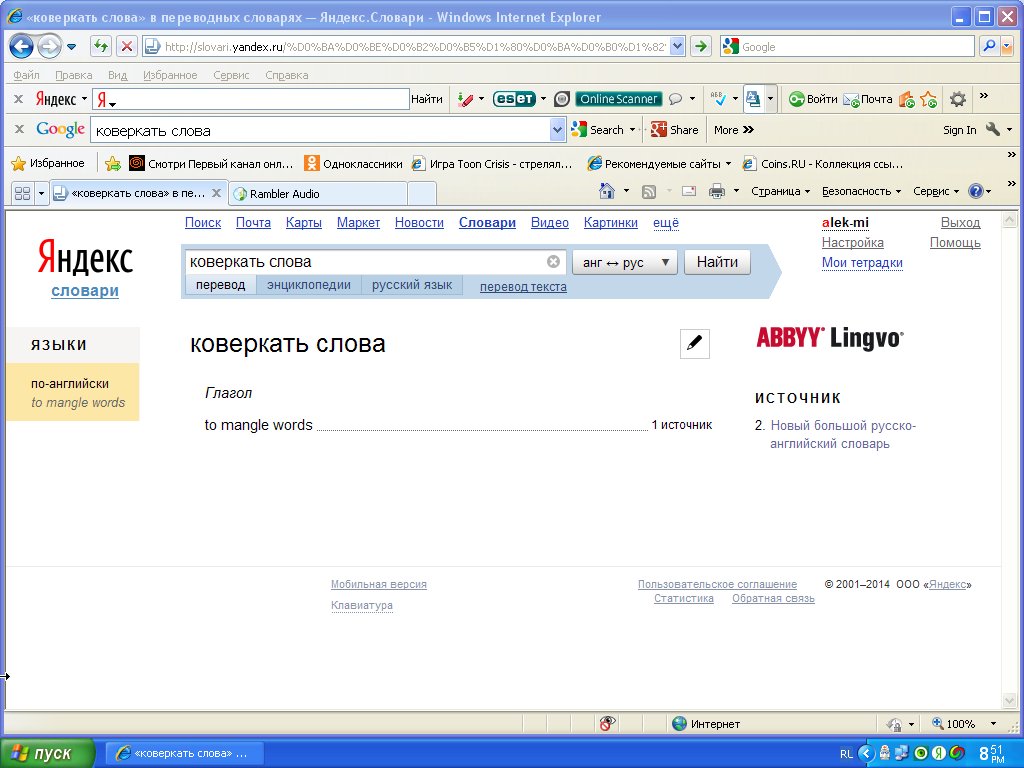Image resolution: width=1024 pixels, height=768 pixels.
Task: Open the address bar dropdown arrow
Action: click(x=677, y=46)
